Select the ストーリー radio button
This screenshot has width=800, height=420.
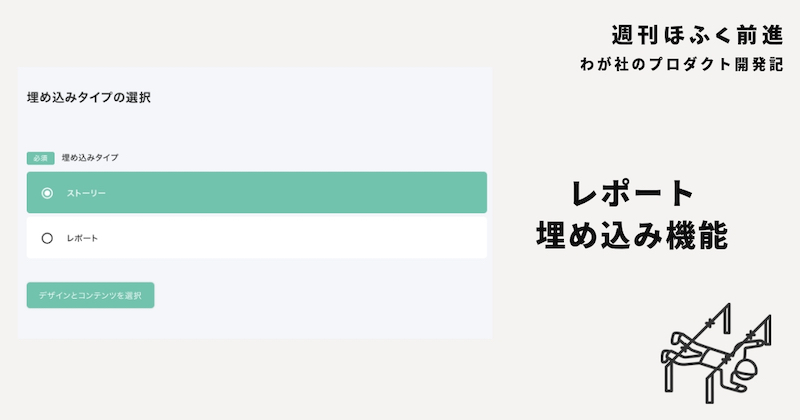pos(47,193)
